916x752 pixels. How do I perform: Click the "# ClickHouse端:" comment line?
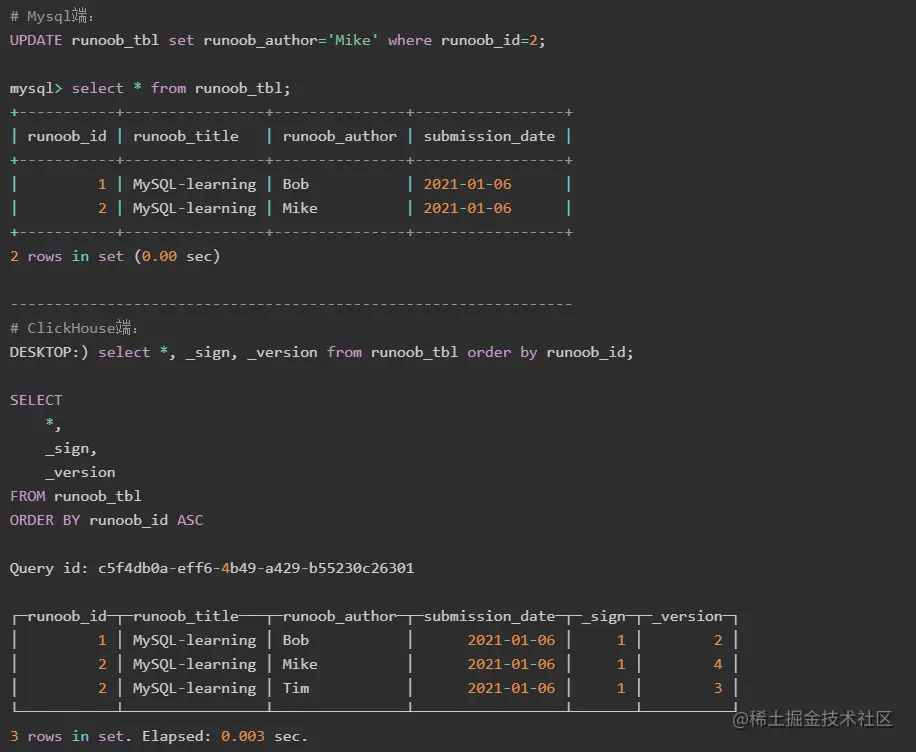[x=73, y=328]
